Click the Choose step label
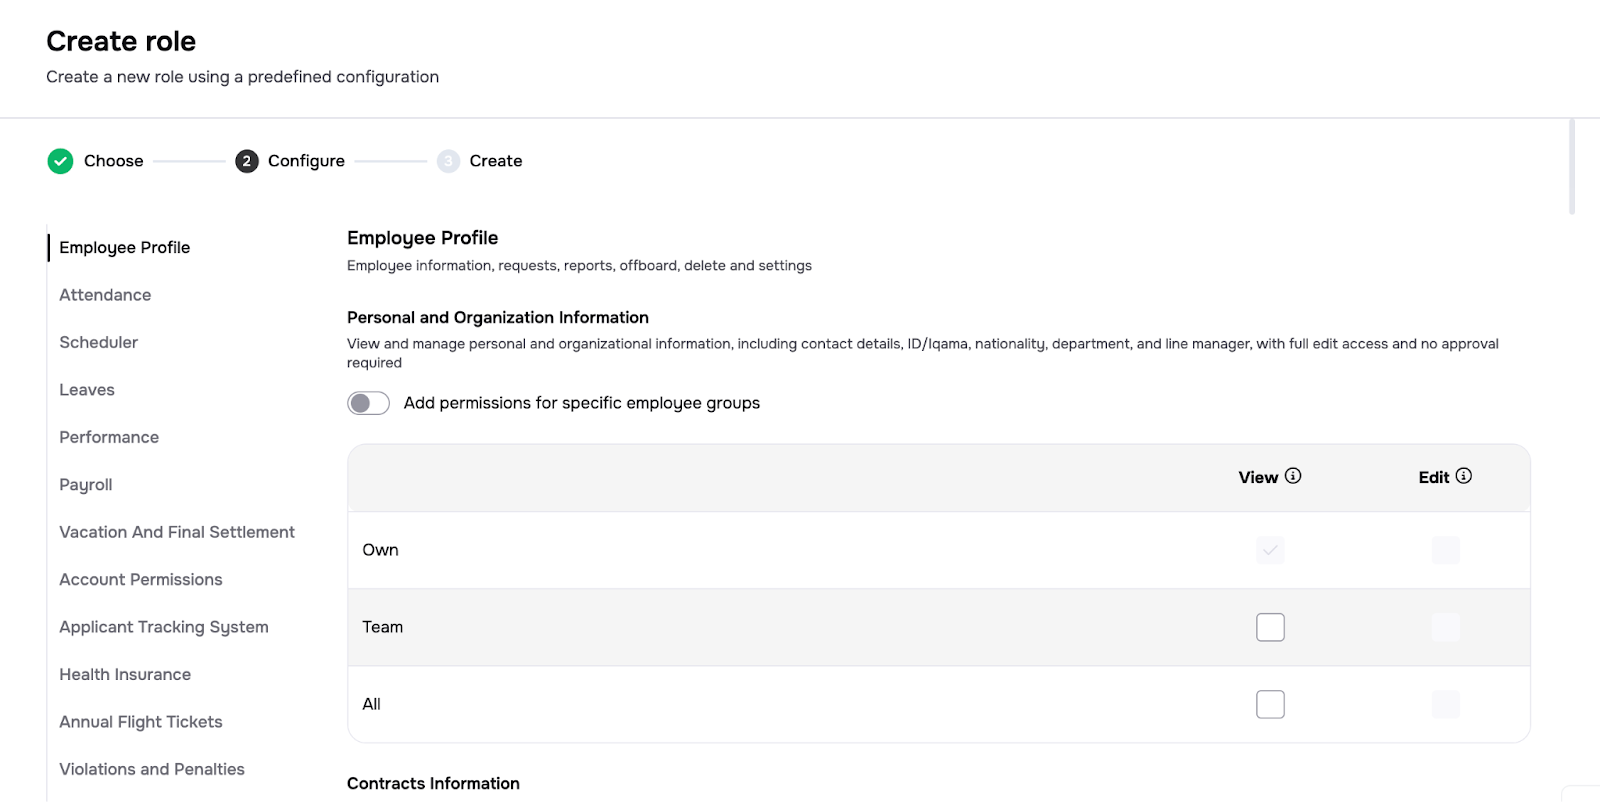 (113, 161)
